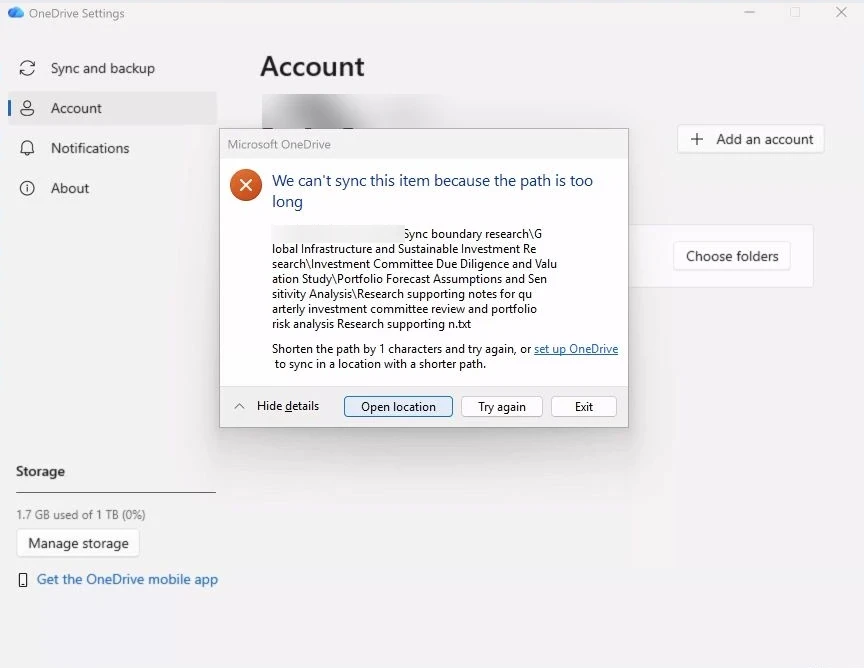The height and width of the screenshot is (668, 864).
Task: Close the OneDrive Settings window
Action: pos(841,12)
